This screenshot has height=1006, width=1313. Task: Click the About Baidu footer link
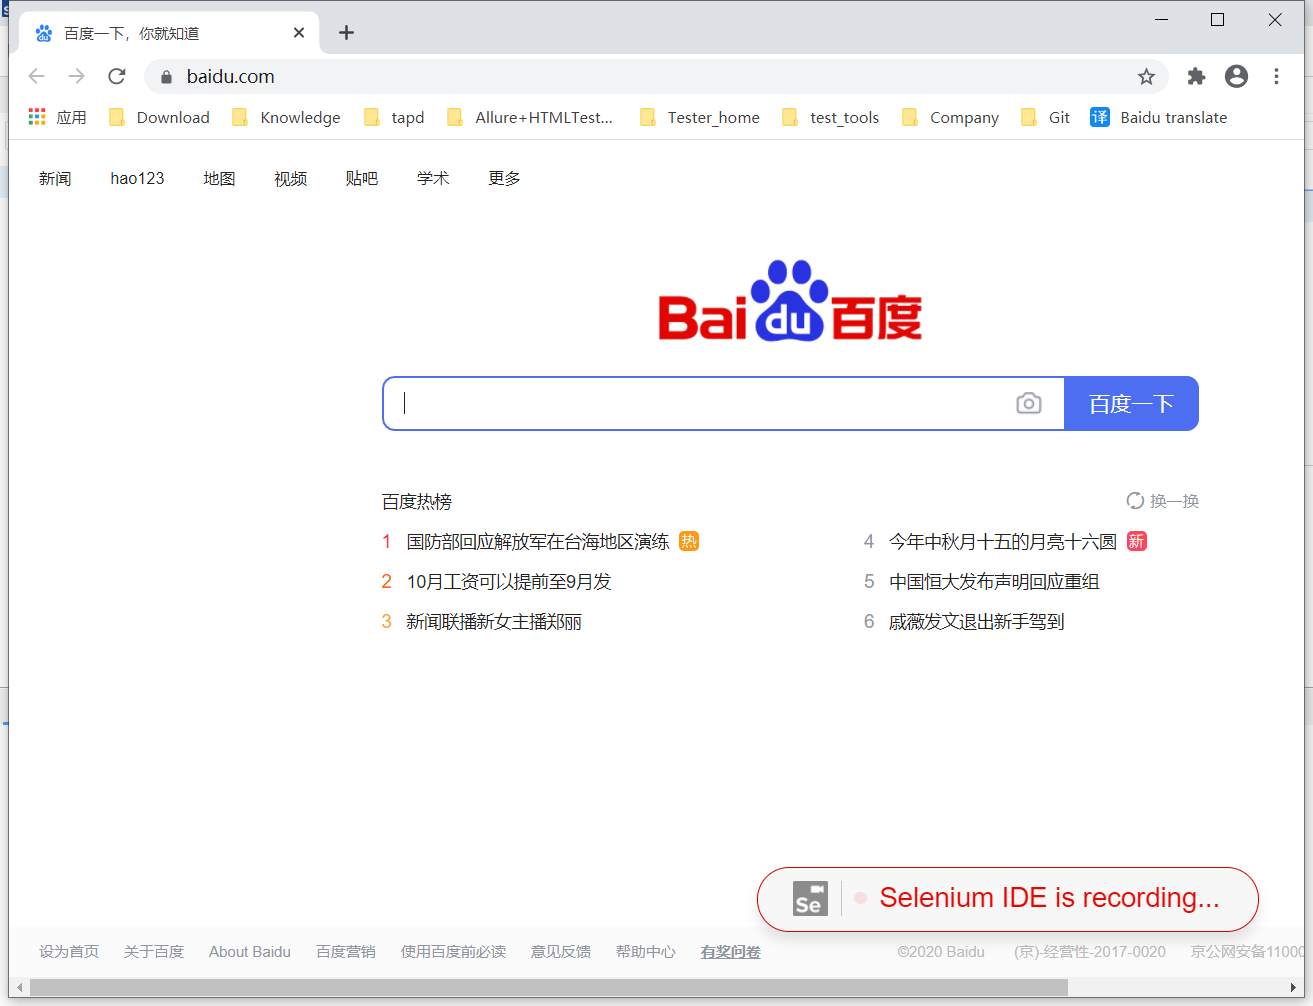(250, 951)
